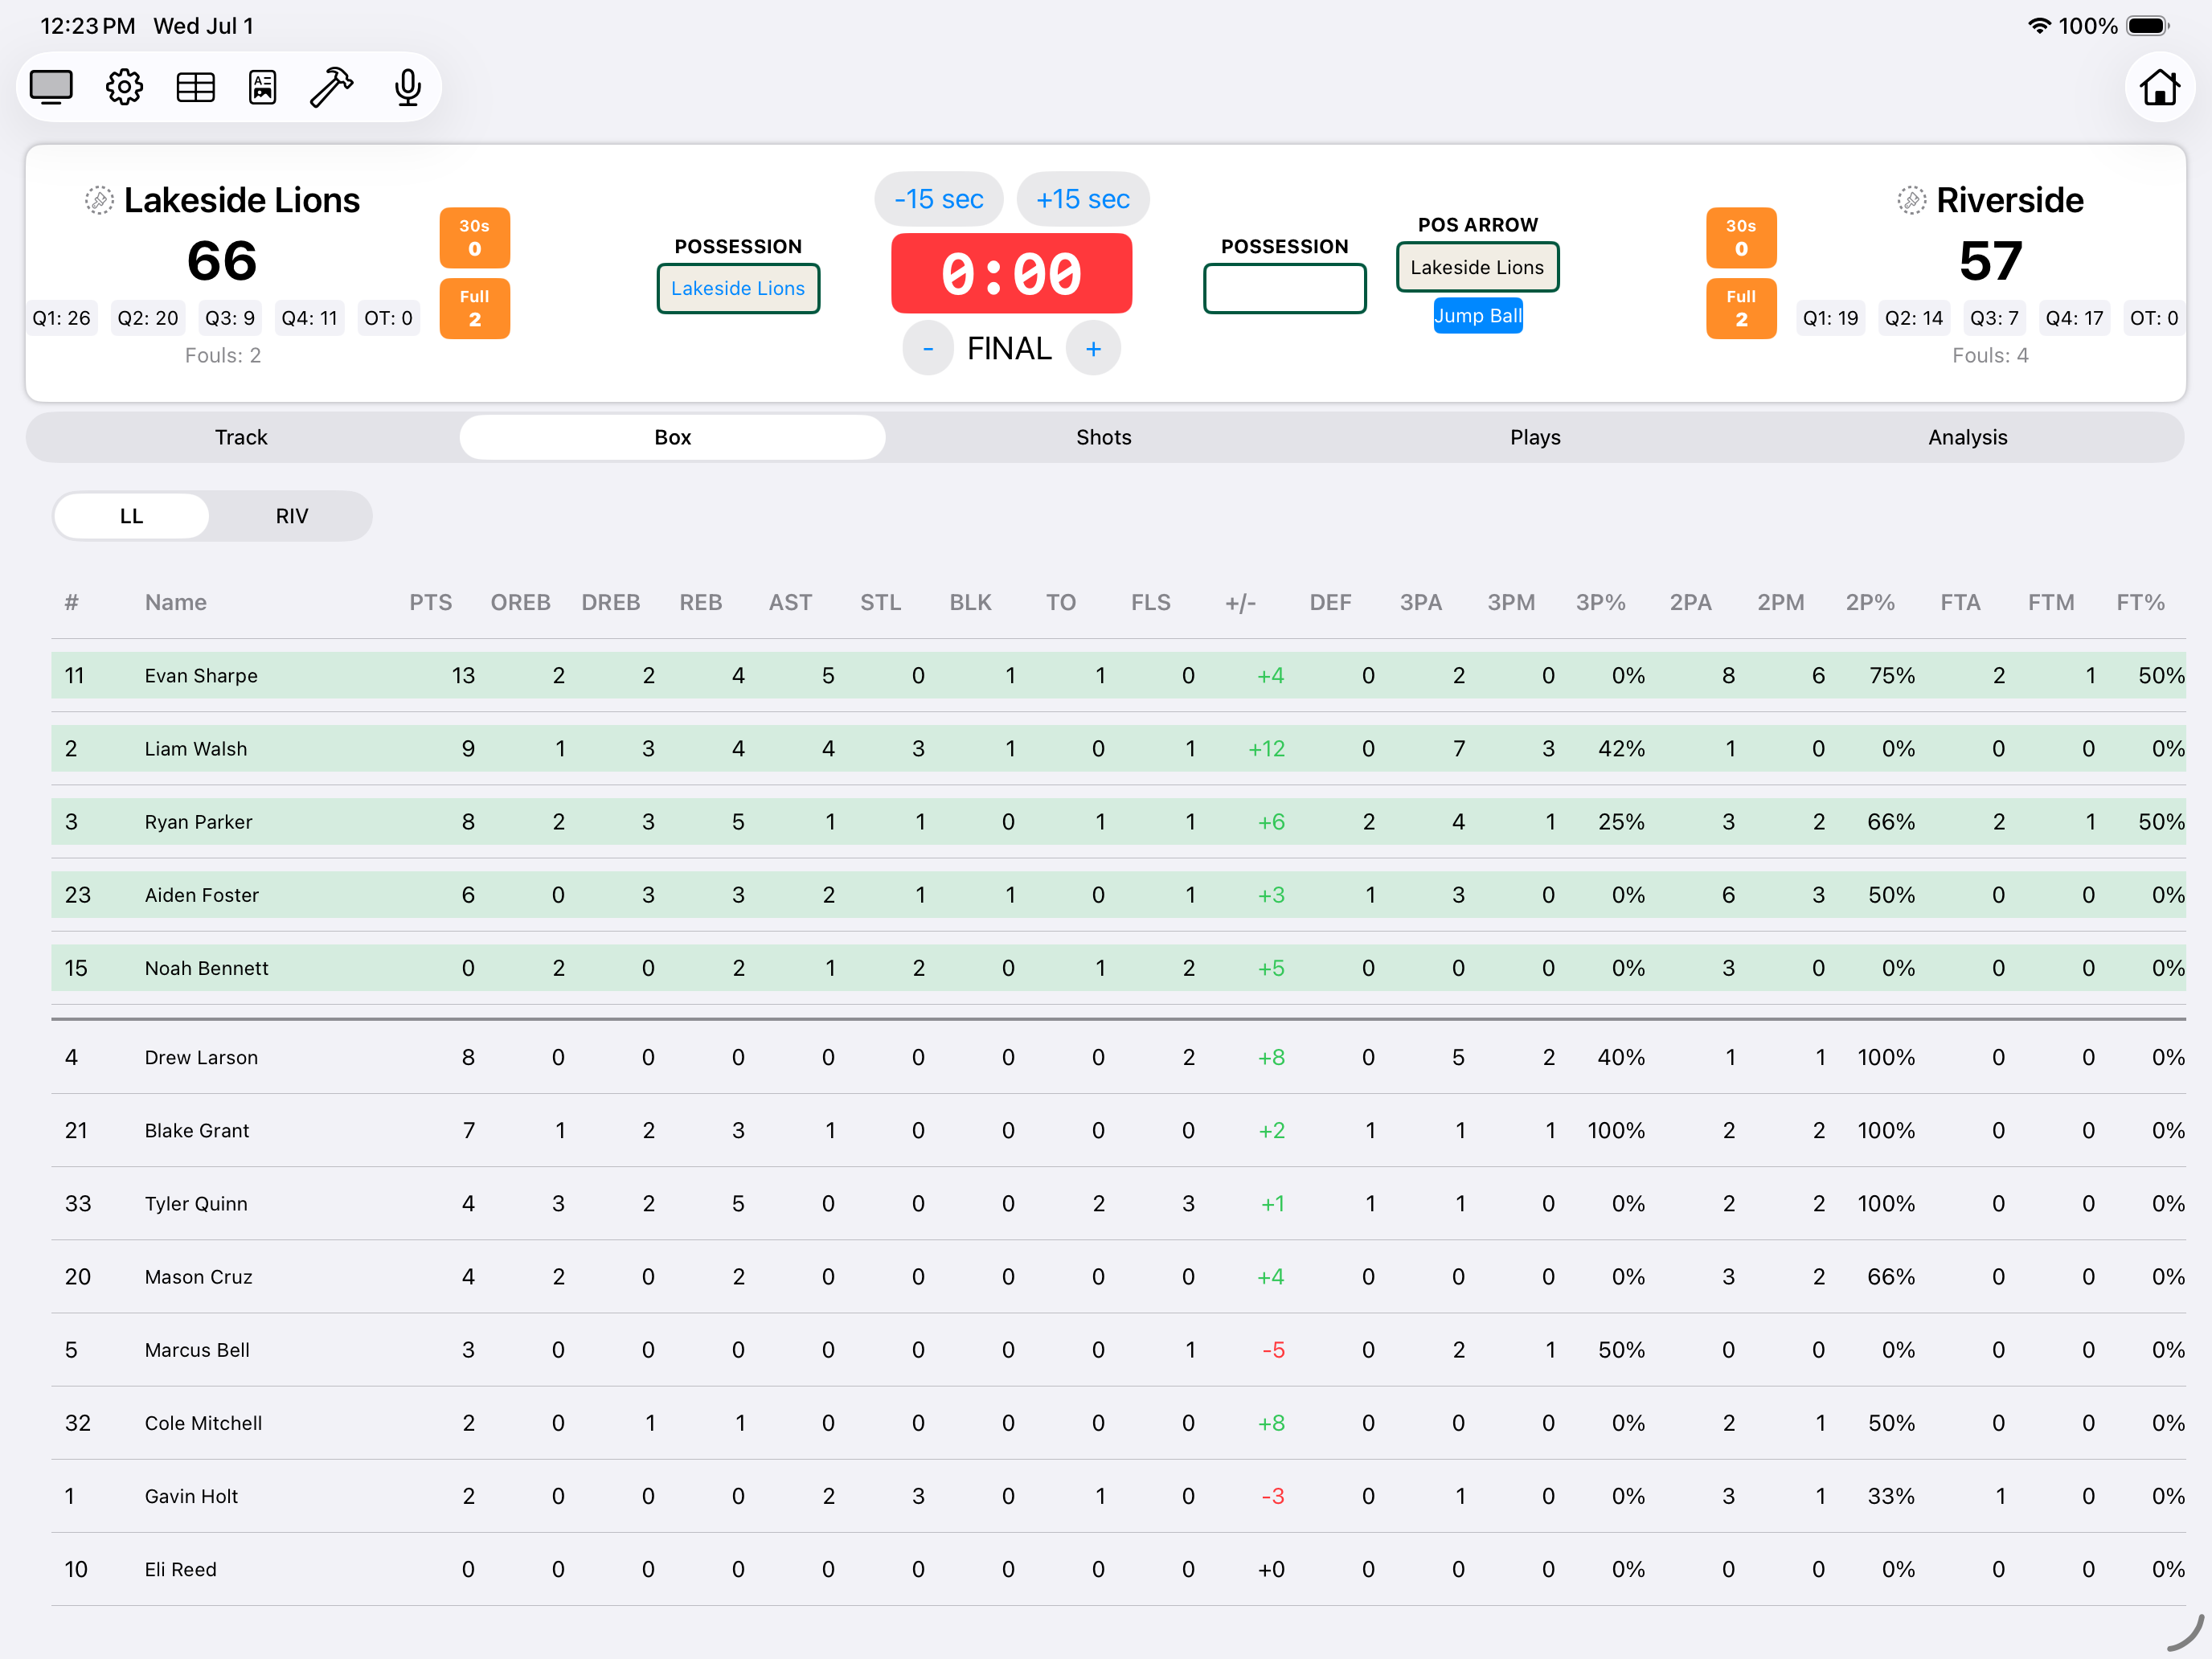
Task: Select Aiden Foster's row
Action: click(1118, 894)
